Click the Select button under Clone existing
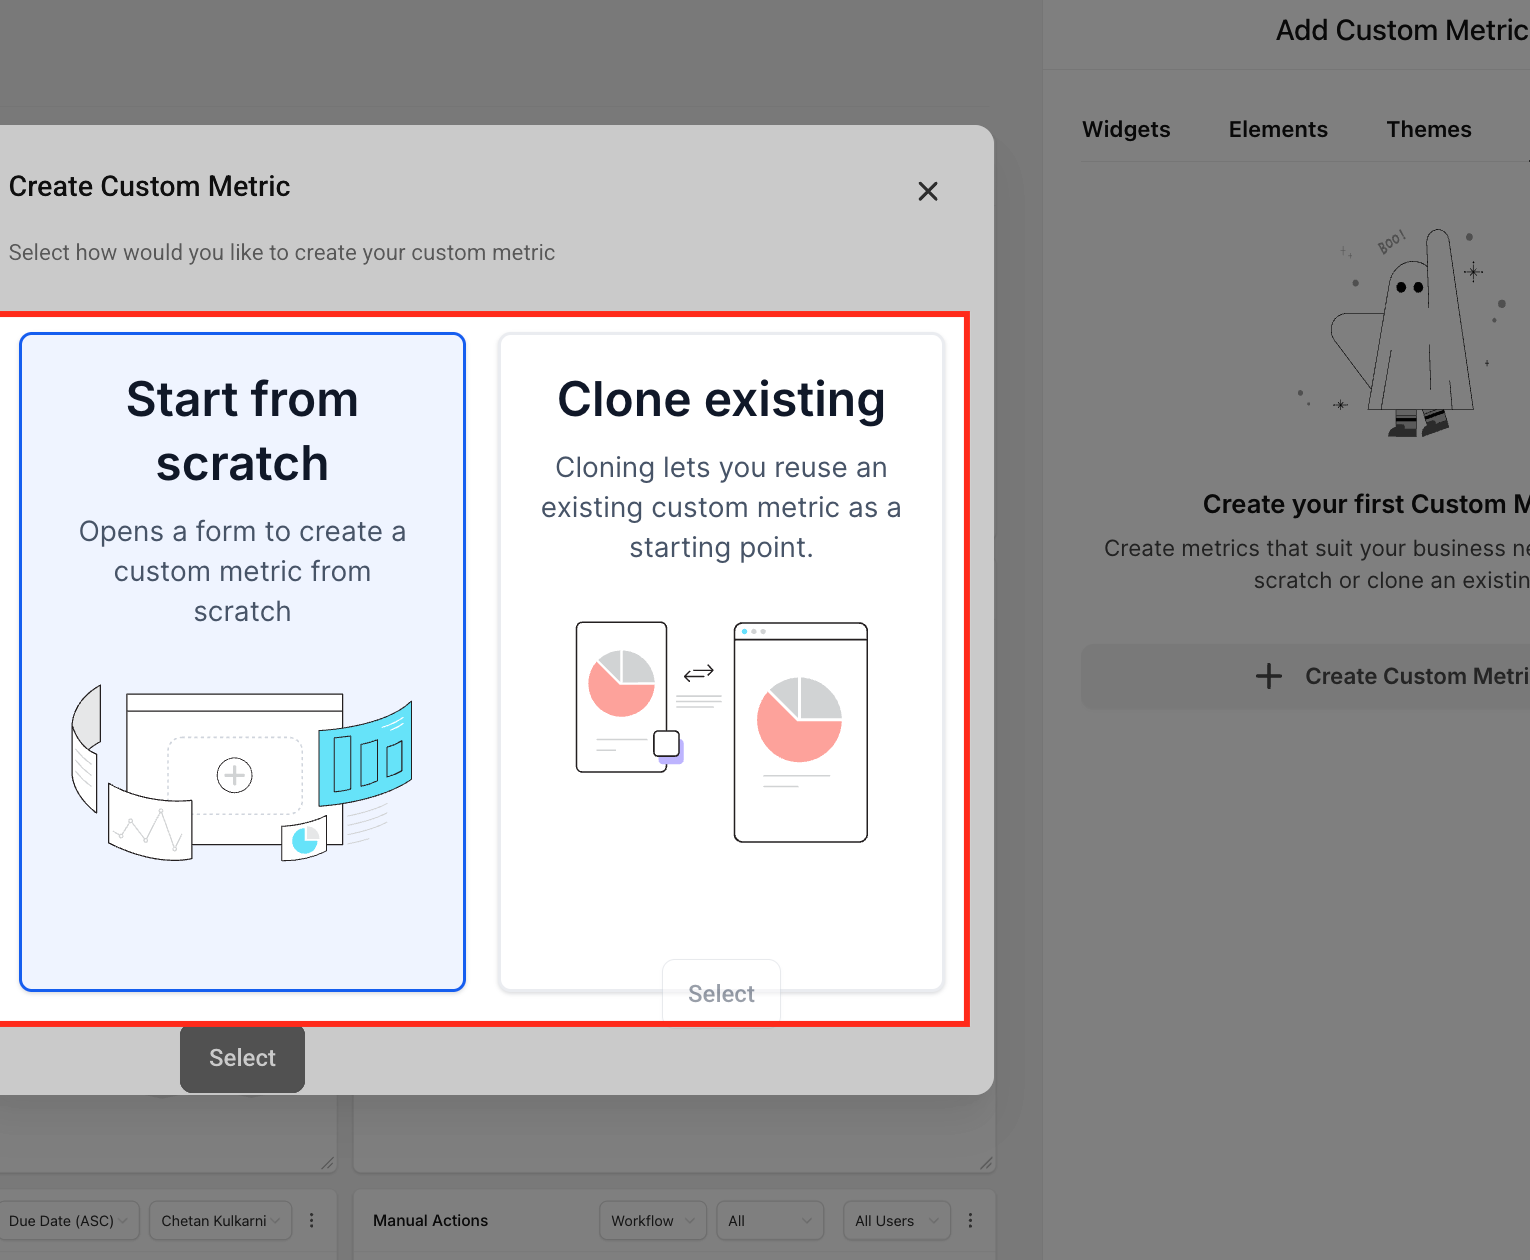Image resolution: width=1530 pixels, height=1260 pixels. (721, 993)
